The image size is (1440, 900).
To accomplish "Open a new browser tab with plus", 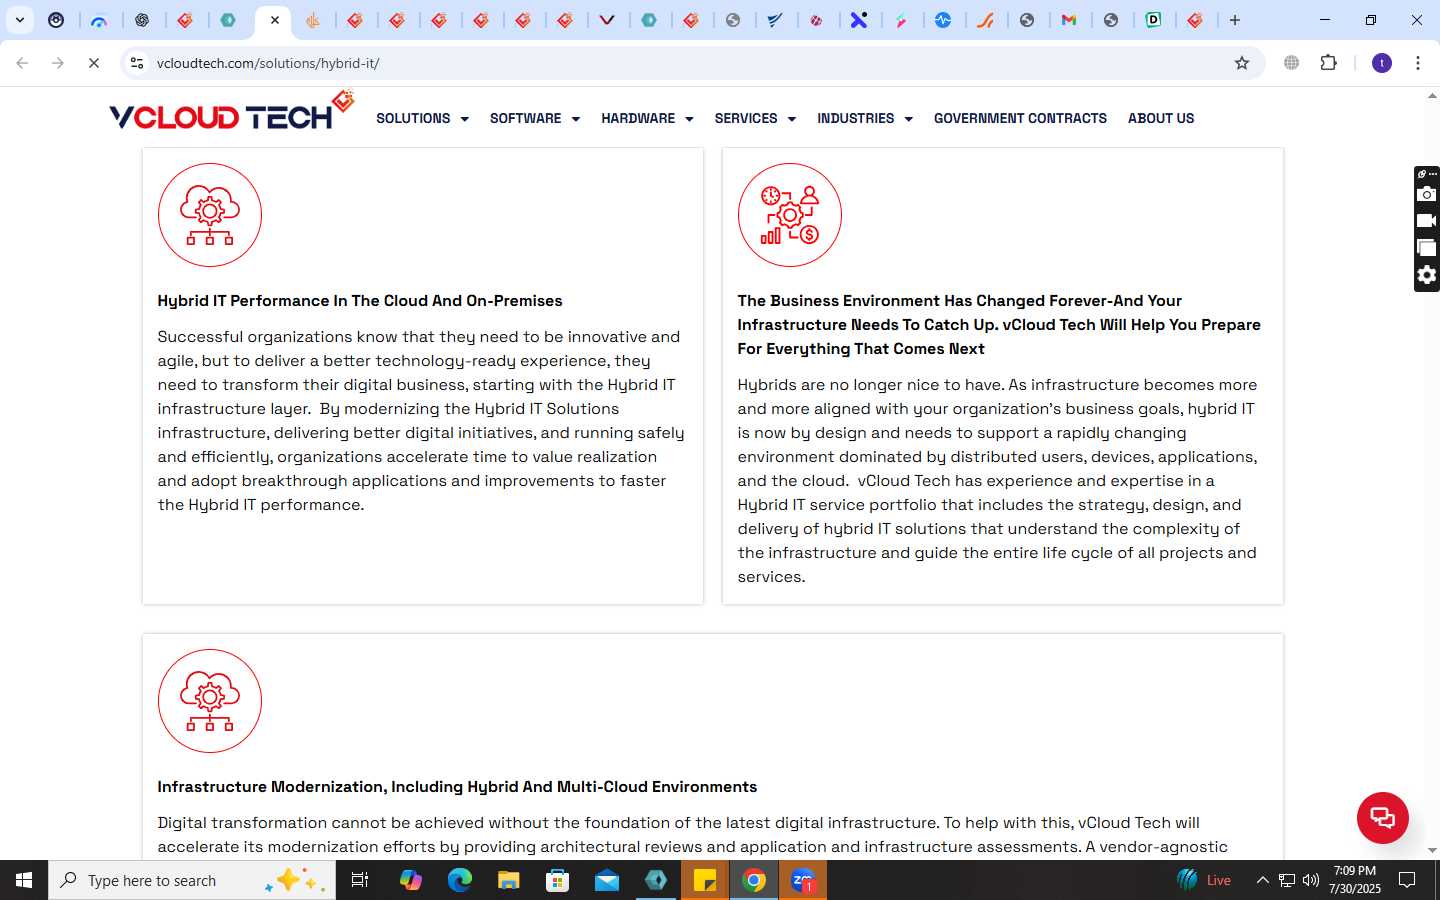I will click(1235, 20).
